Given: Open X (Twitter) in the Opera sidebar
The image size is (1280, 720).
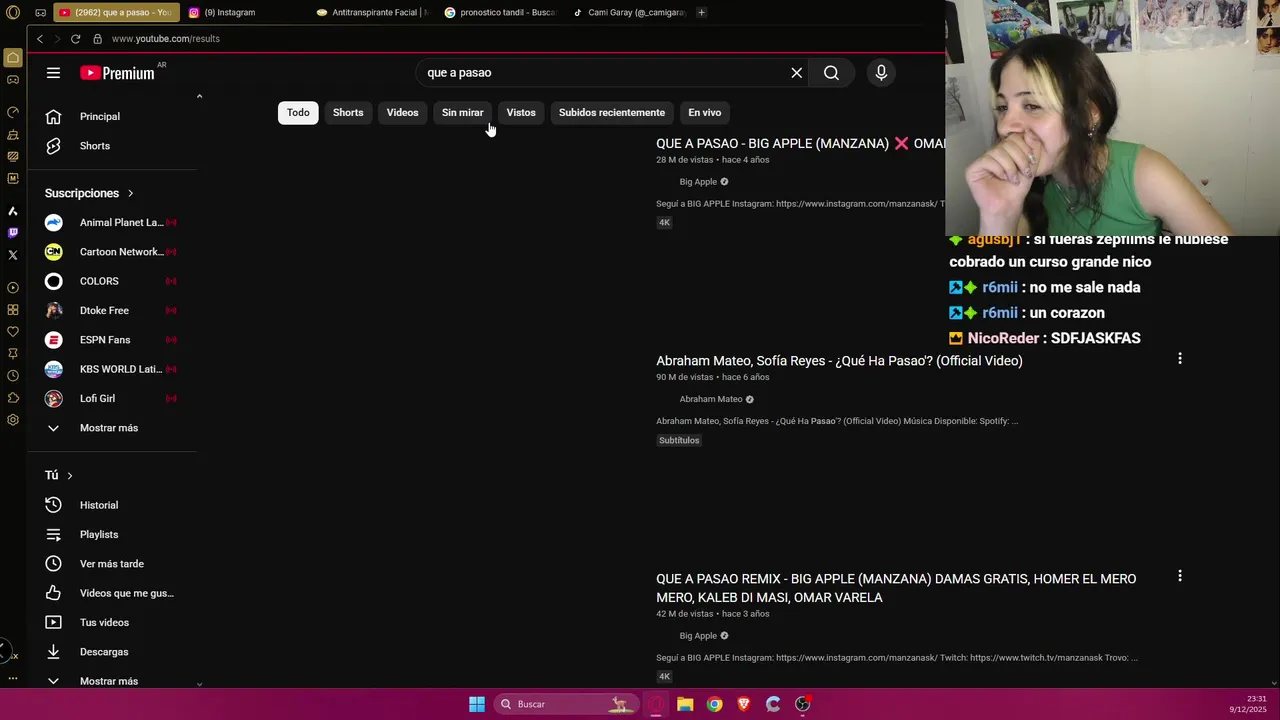Looking at the screenshot, I should pos(13,255).
